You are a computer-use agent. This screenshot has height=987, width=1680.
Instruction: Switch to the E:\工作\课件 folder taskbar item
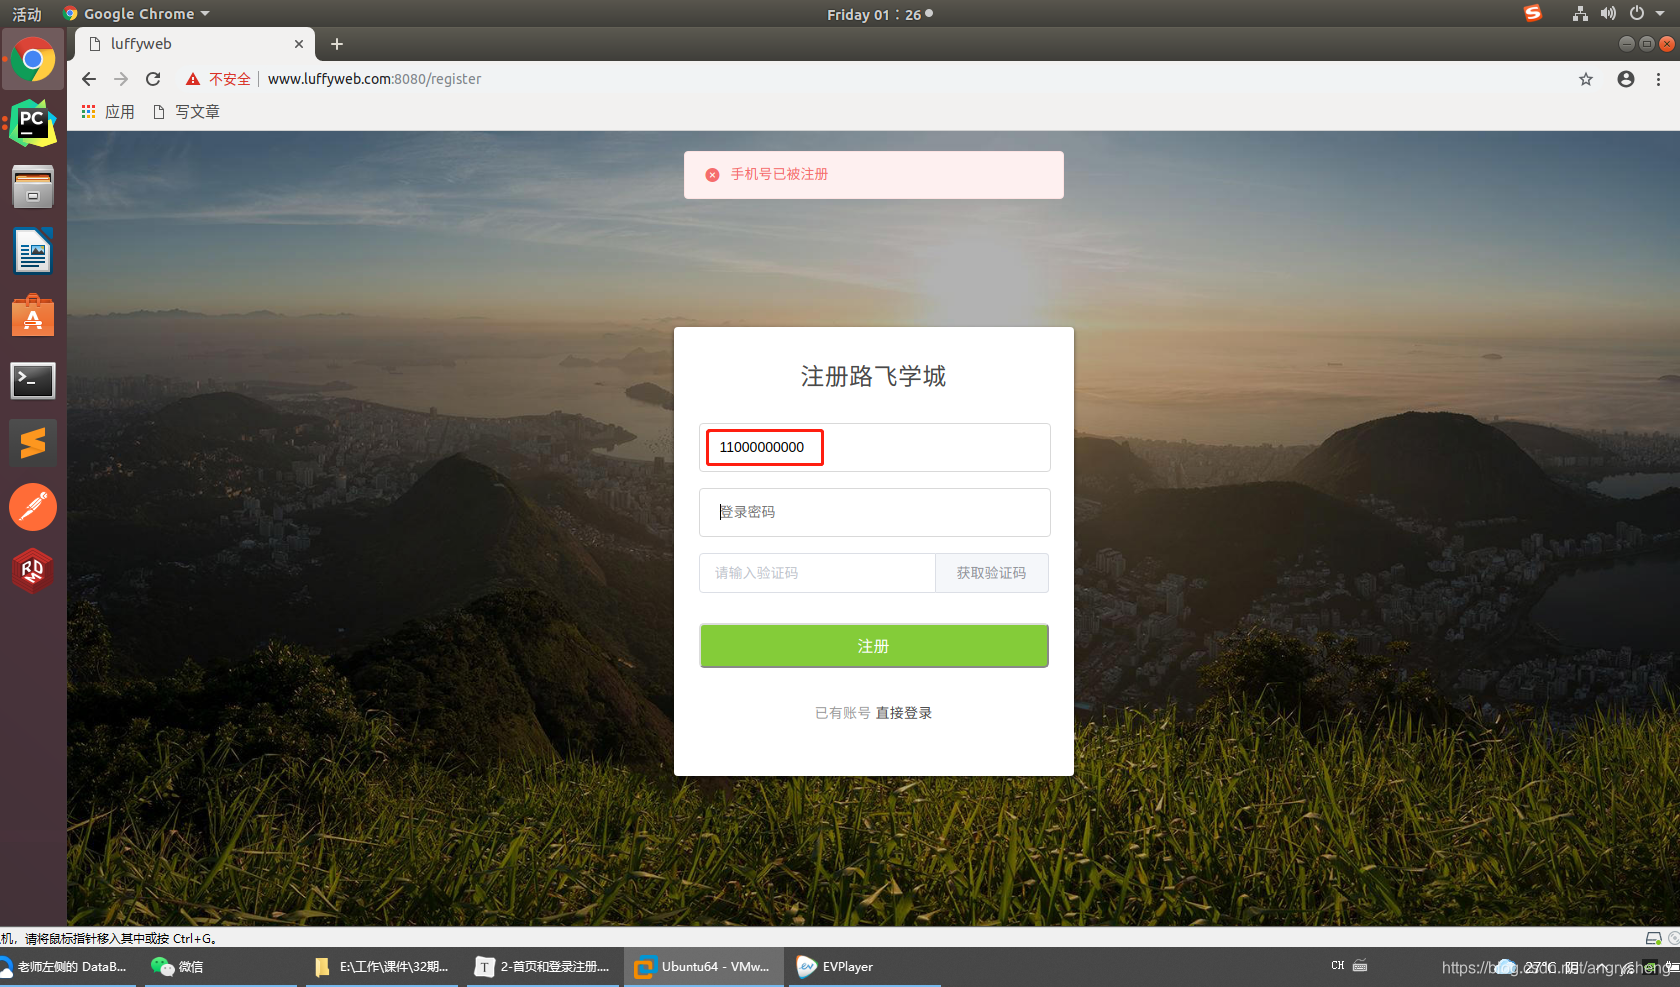click(x=382, y=967)
